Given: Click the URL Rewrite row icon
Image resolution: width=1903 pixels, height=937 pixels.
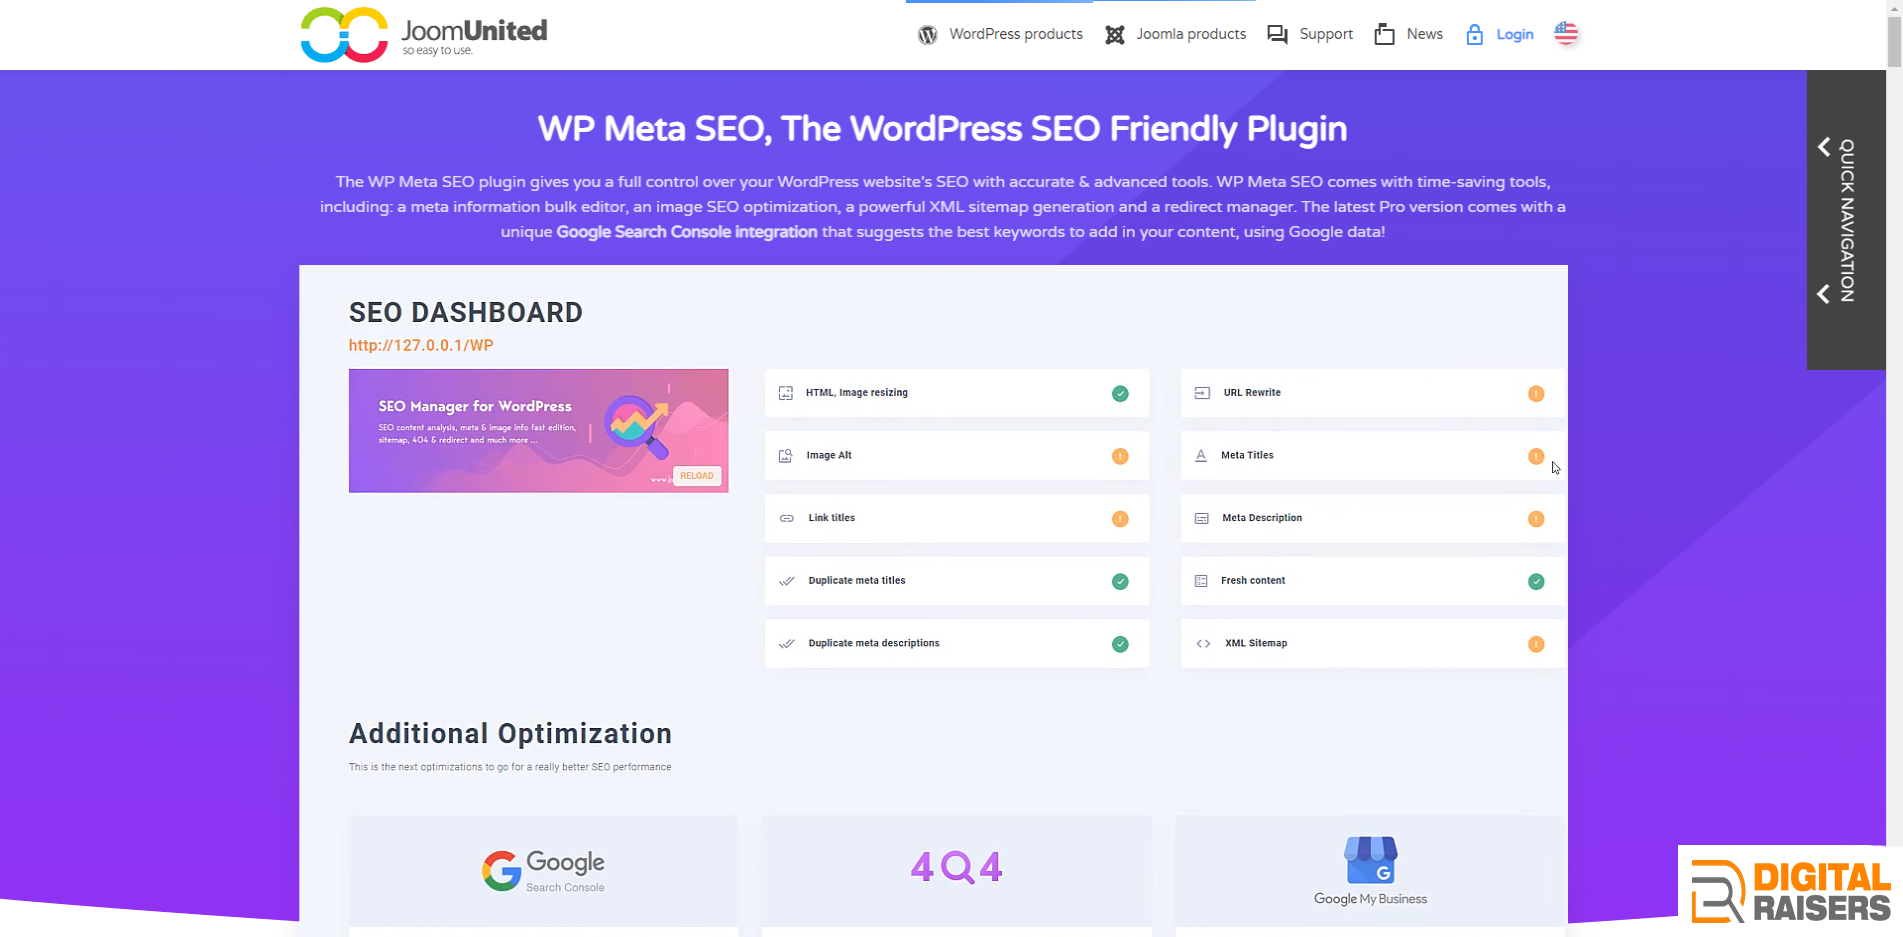Looking at the screenshot, I should [1202, 393].
